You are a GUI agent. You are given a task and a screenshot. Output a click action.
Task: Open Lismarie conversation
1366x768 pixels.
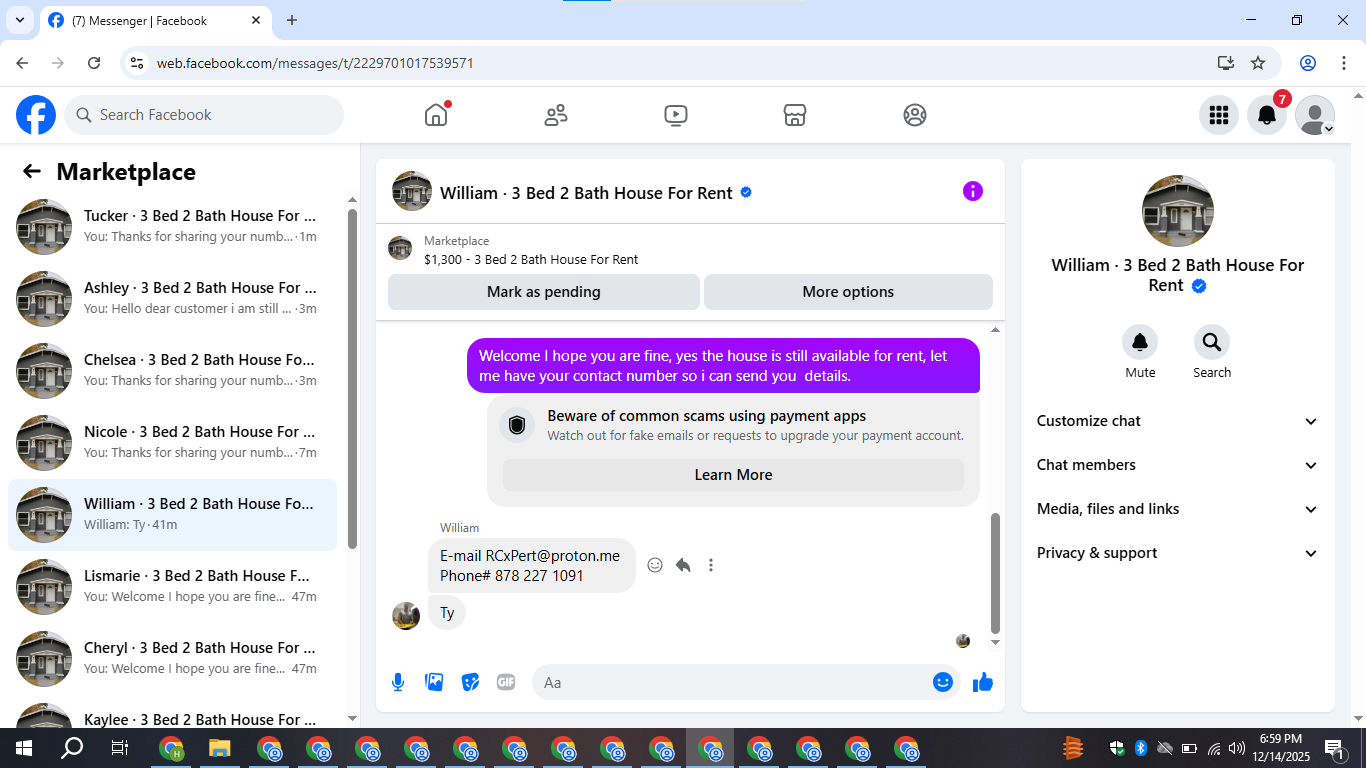[x=172, y=586]
